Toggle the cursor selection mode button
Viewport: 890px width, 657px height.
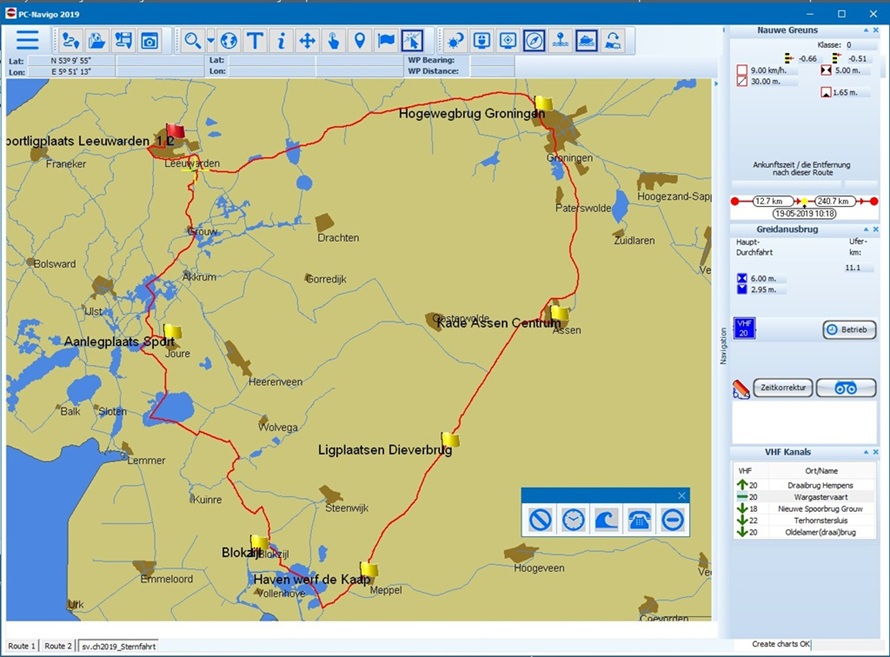point(412,40)
